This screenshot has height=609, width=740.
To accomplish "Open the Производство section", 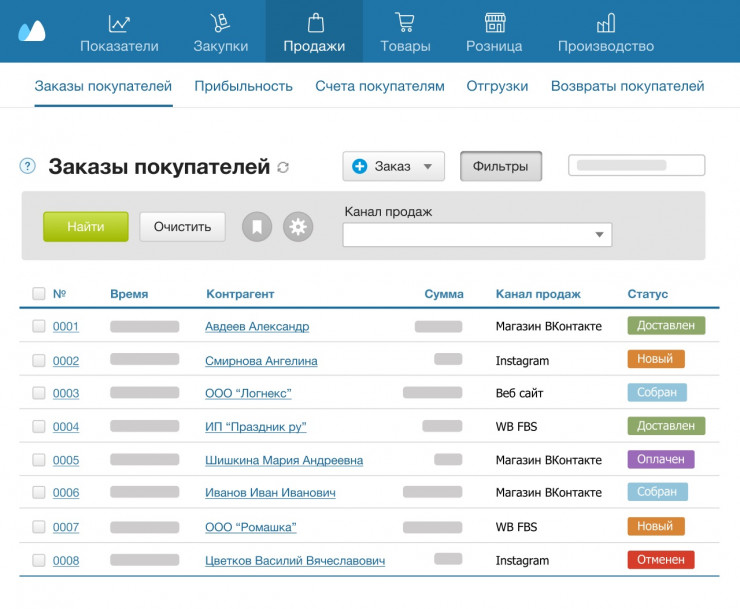I will (x=605, y=32).
